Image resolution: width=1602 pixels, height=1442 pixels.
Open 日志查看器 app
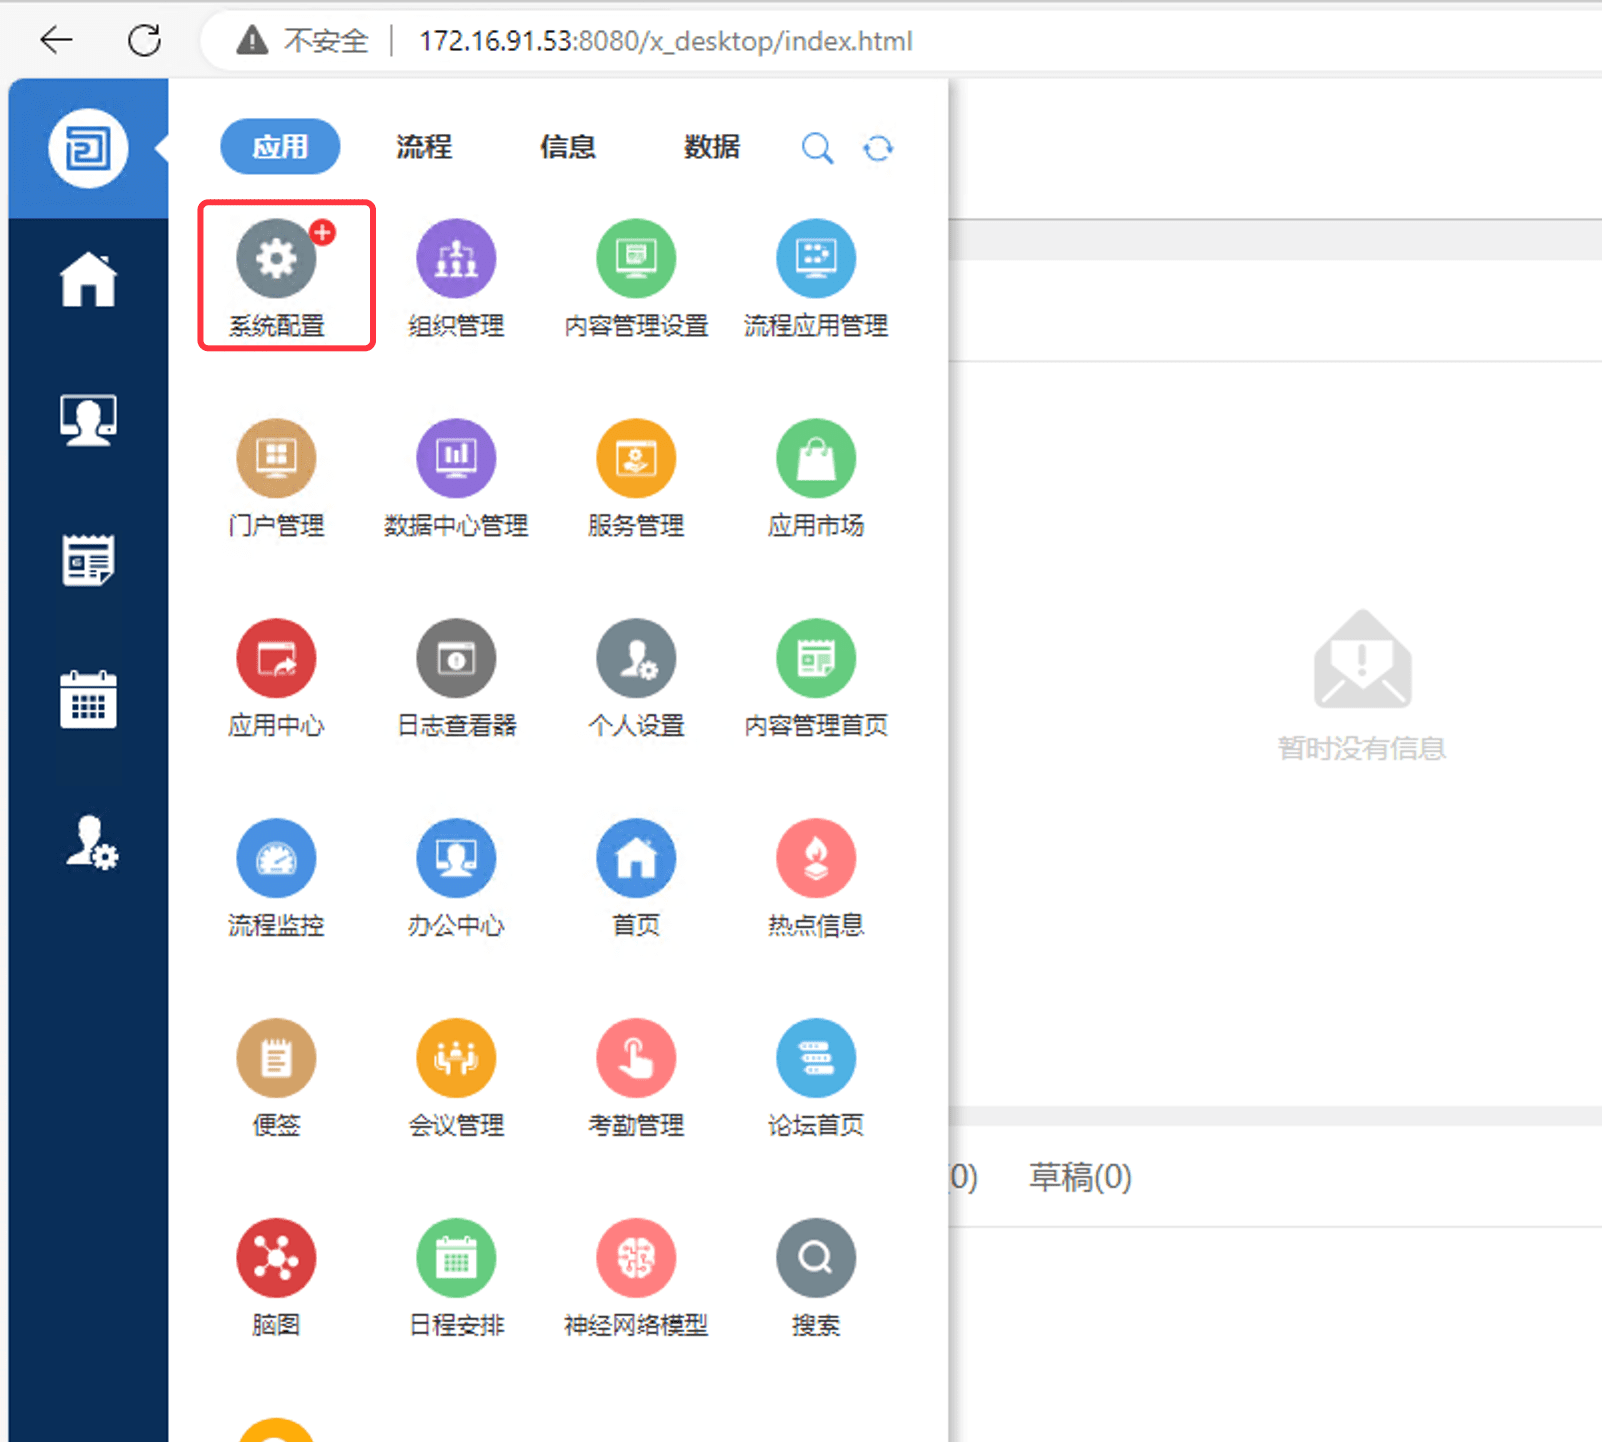(x=456, y=659)
